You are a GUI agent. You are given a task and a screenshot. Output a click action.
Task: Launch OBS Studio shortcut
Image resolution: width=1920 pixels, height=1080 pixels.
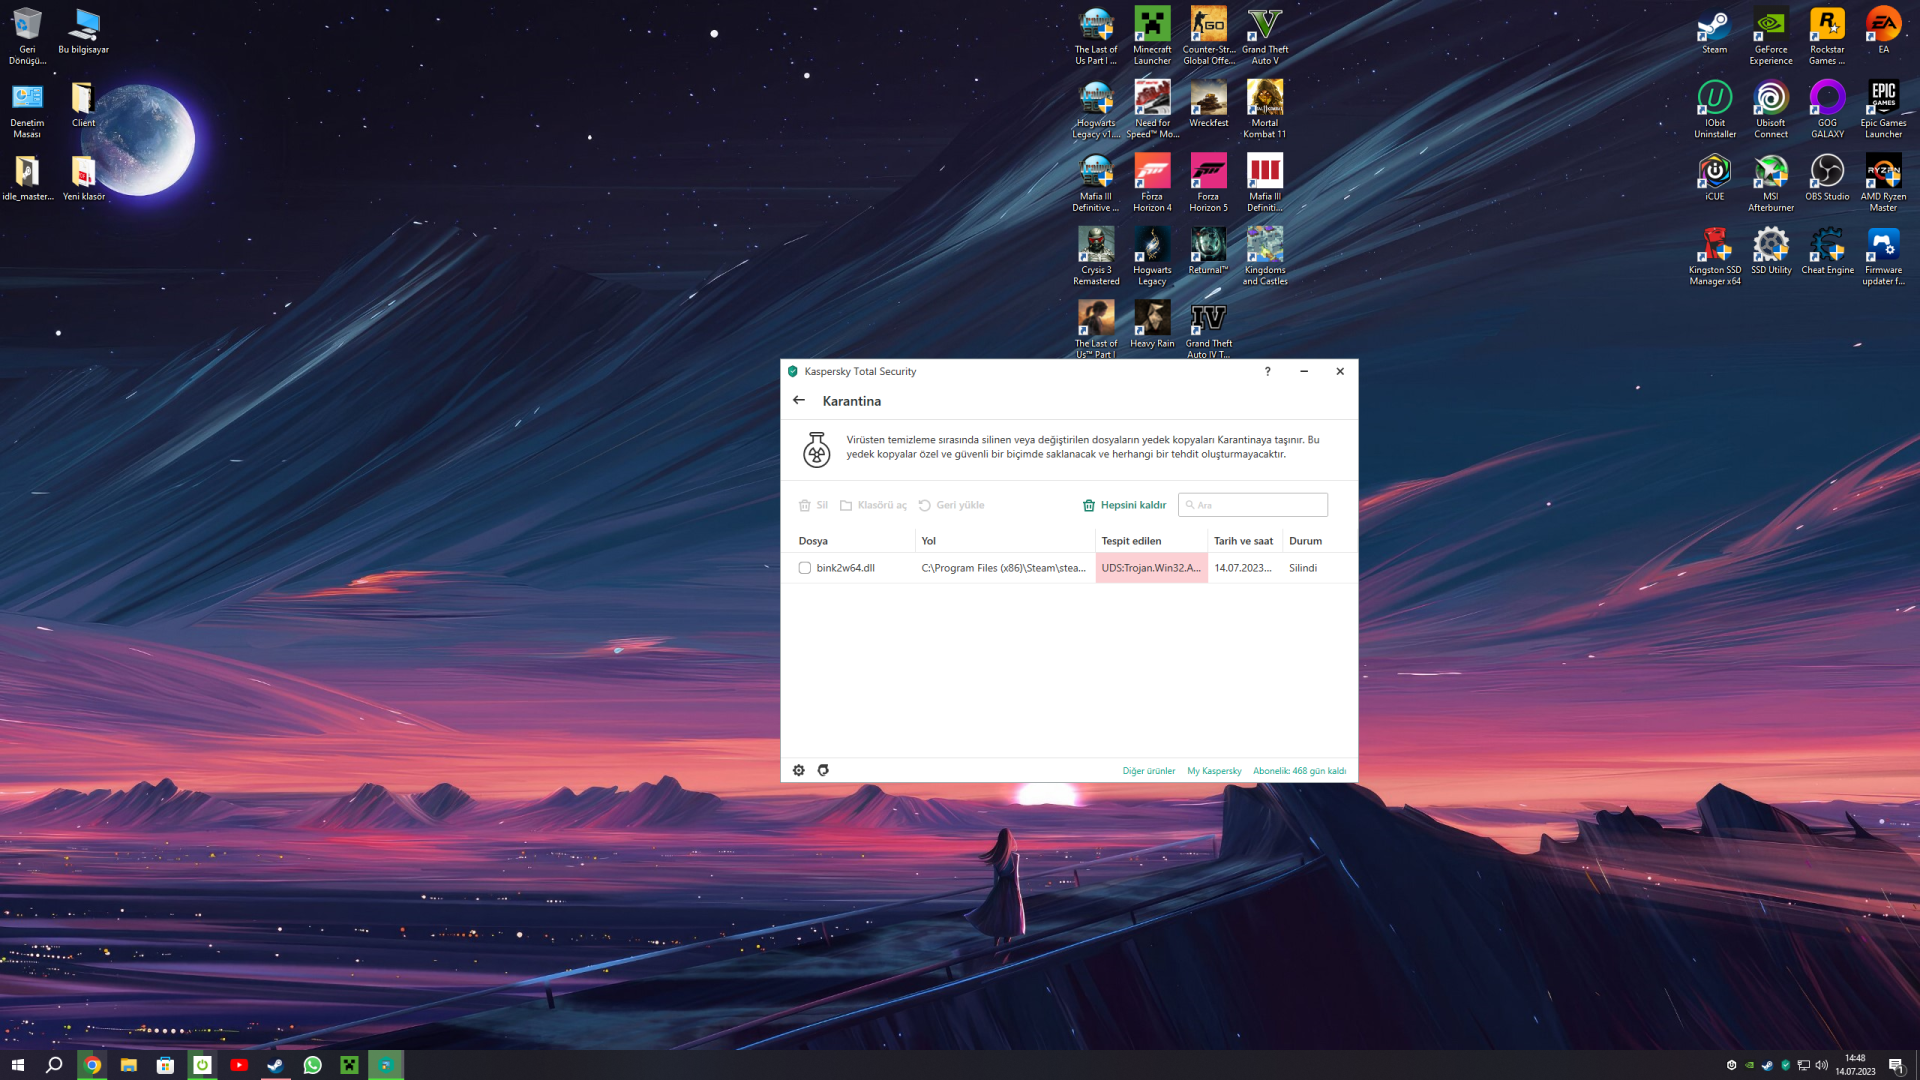pos(1827,178)
